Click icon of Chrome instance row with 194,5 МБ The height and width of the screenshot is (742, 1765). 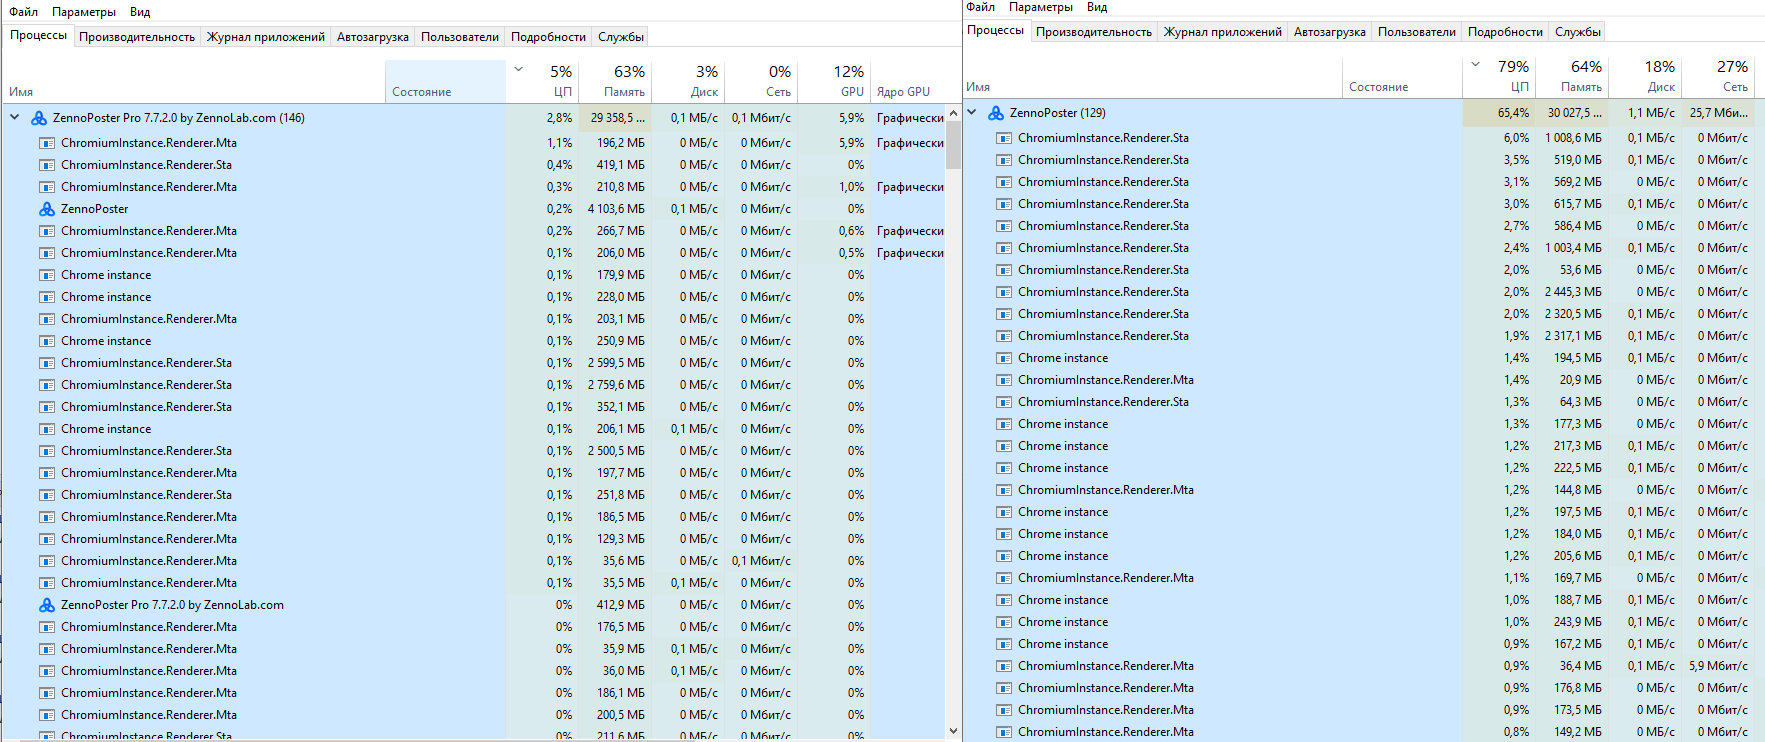1004,358
